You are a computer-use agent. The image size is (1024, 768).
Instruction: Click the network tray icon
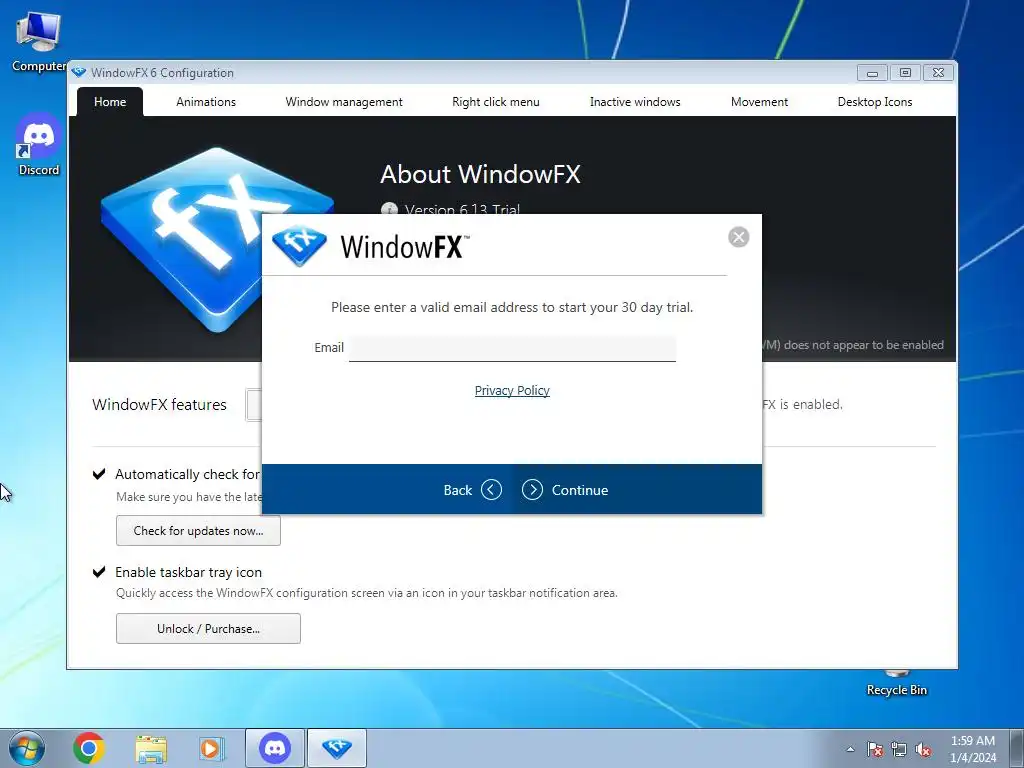[899, 749]
